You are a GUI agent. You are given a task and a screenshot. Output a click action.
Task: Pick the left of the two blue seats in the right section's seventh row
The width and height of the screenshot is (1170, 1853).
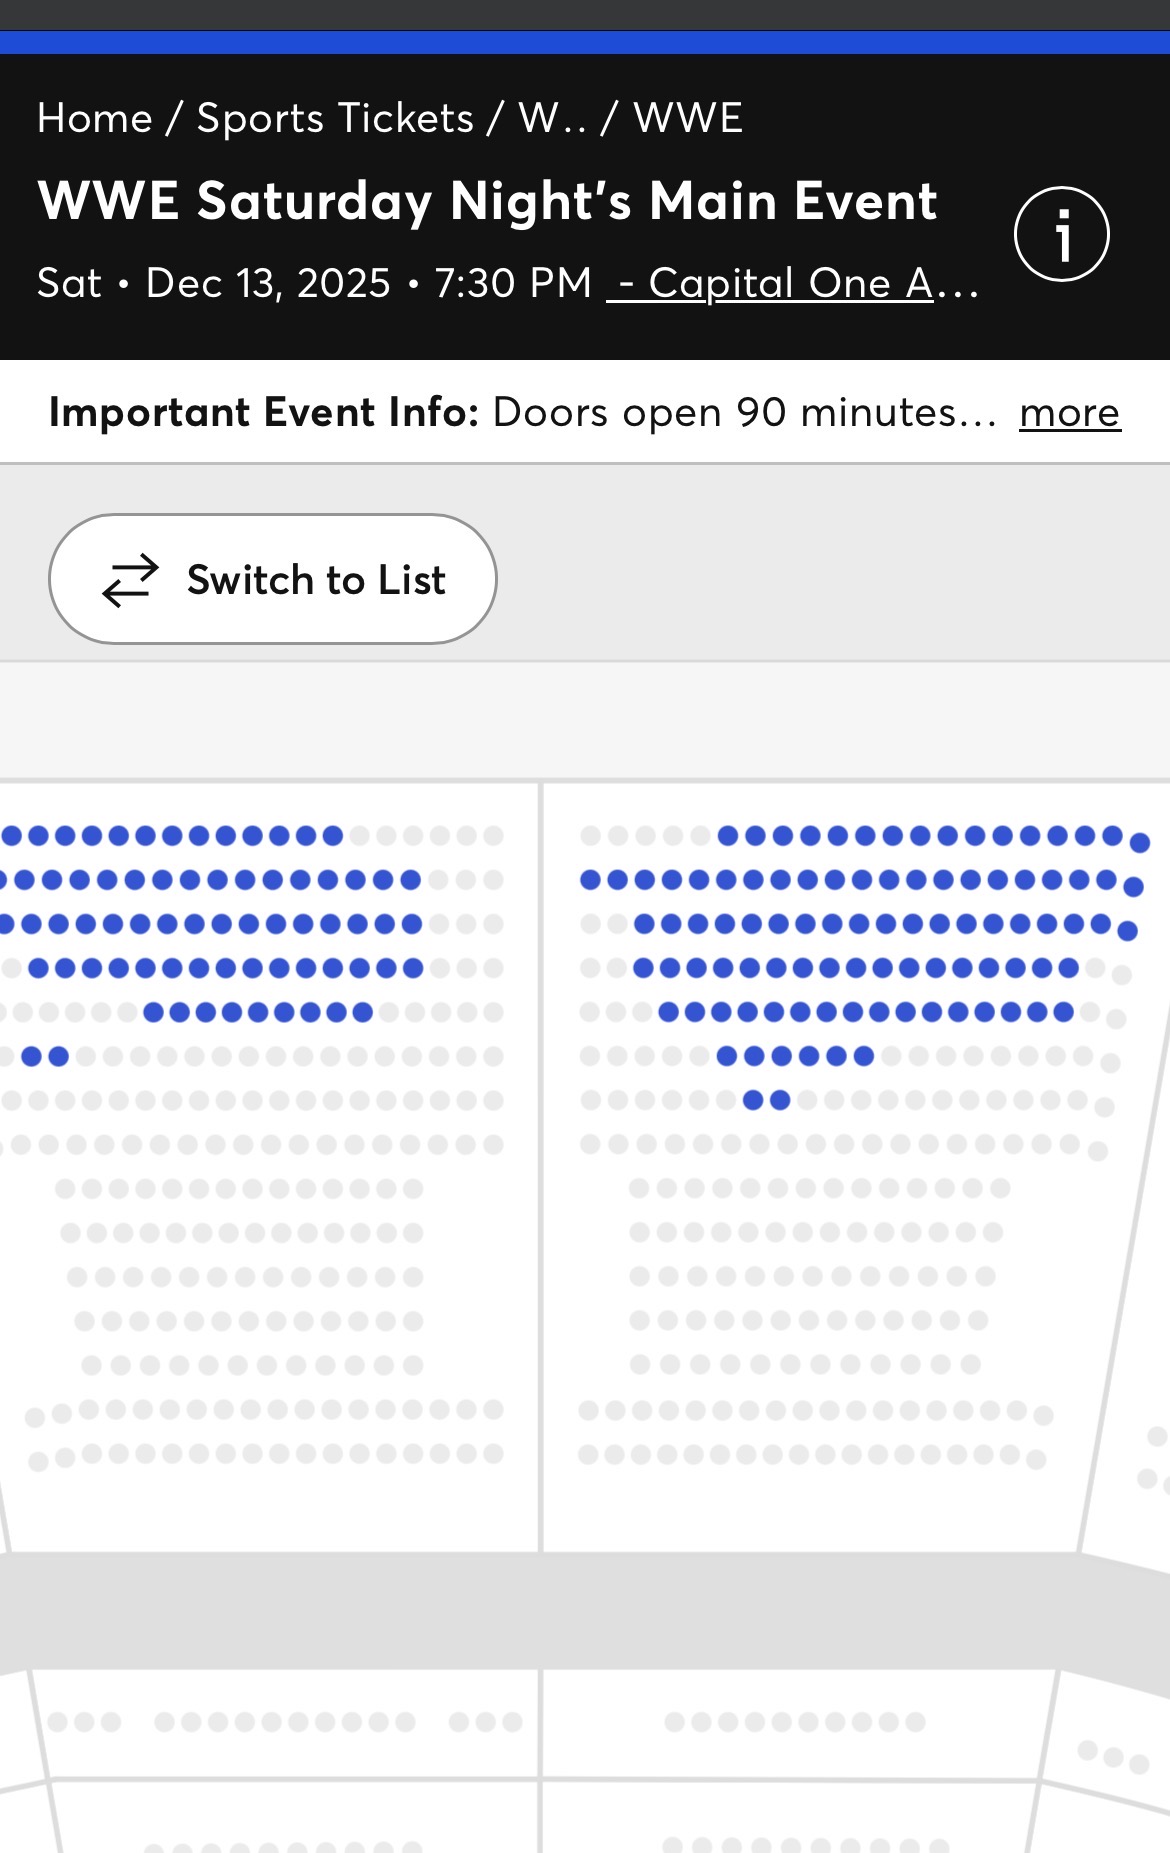(x=754, y=1100)
